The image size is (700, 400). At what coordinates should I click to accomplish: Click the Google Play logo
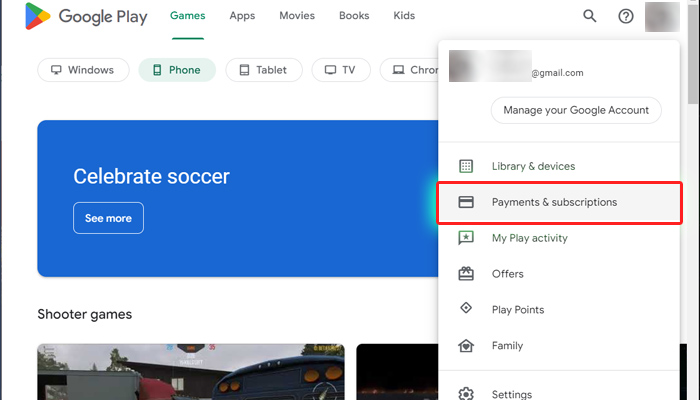(86, 17)
